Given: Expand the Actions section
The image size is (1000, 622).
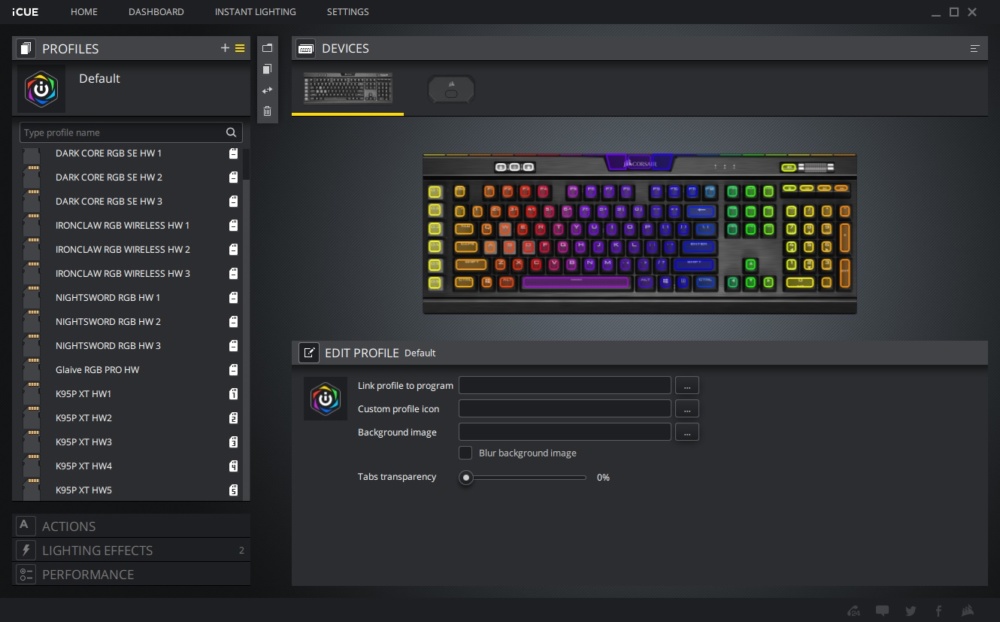Looking at the screenshot, I should [131, 526].
